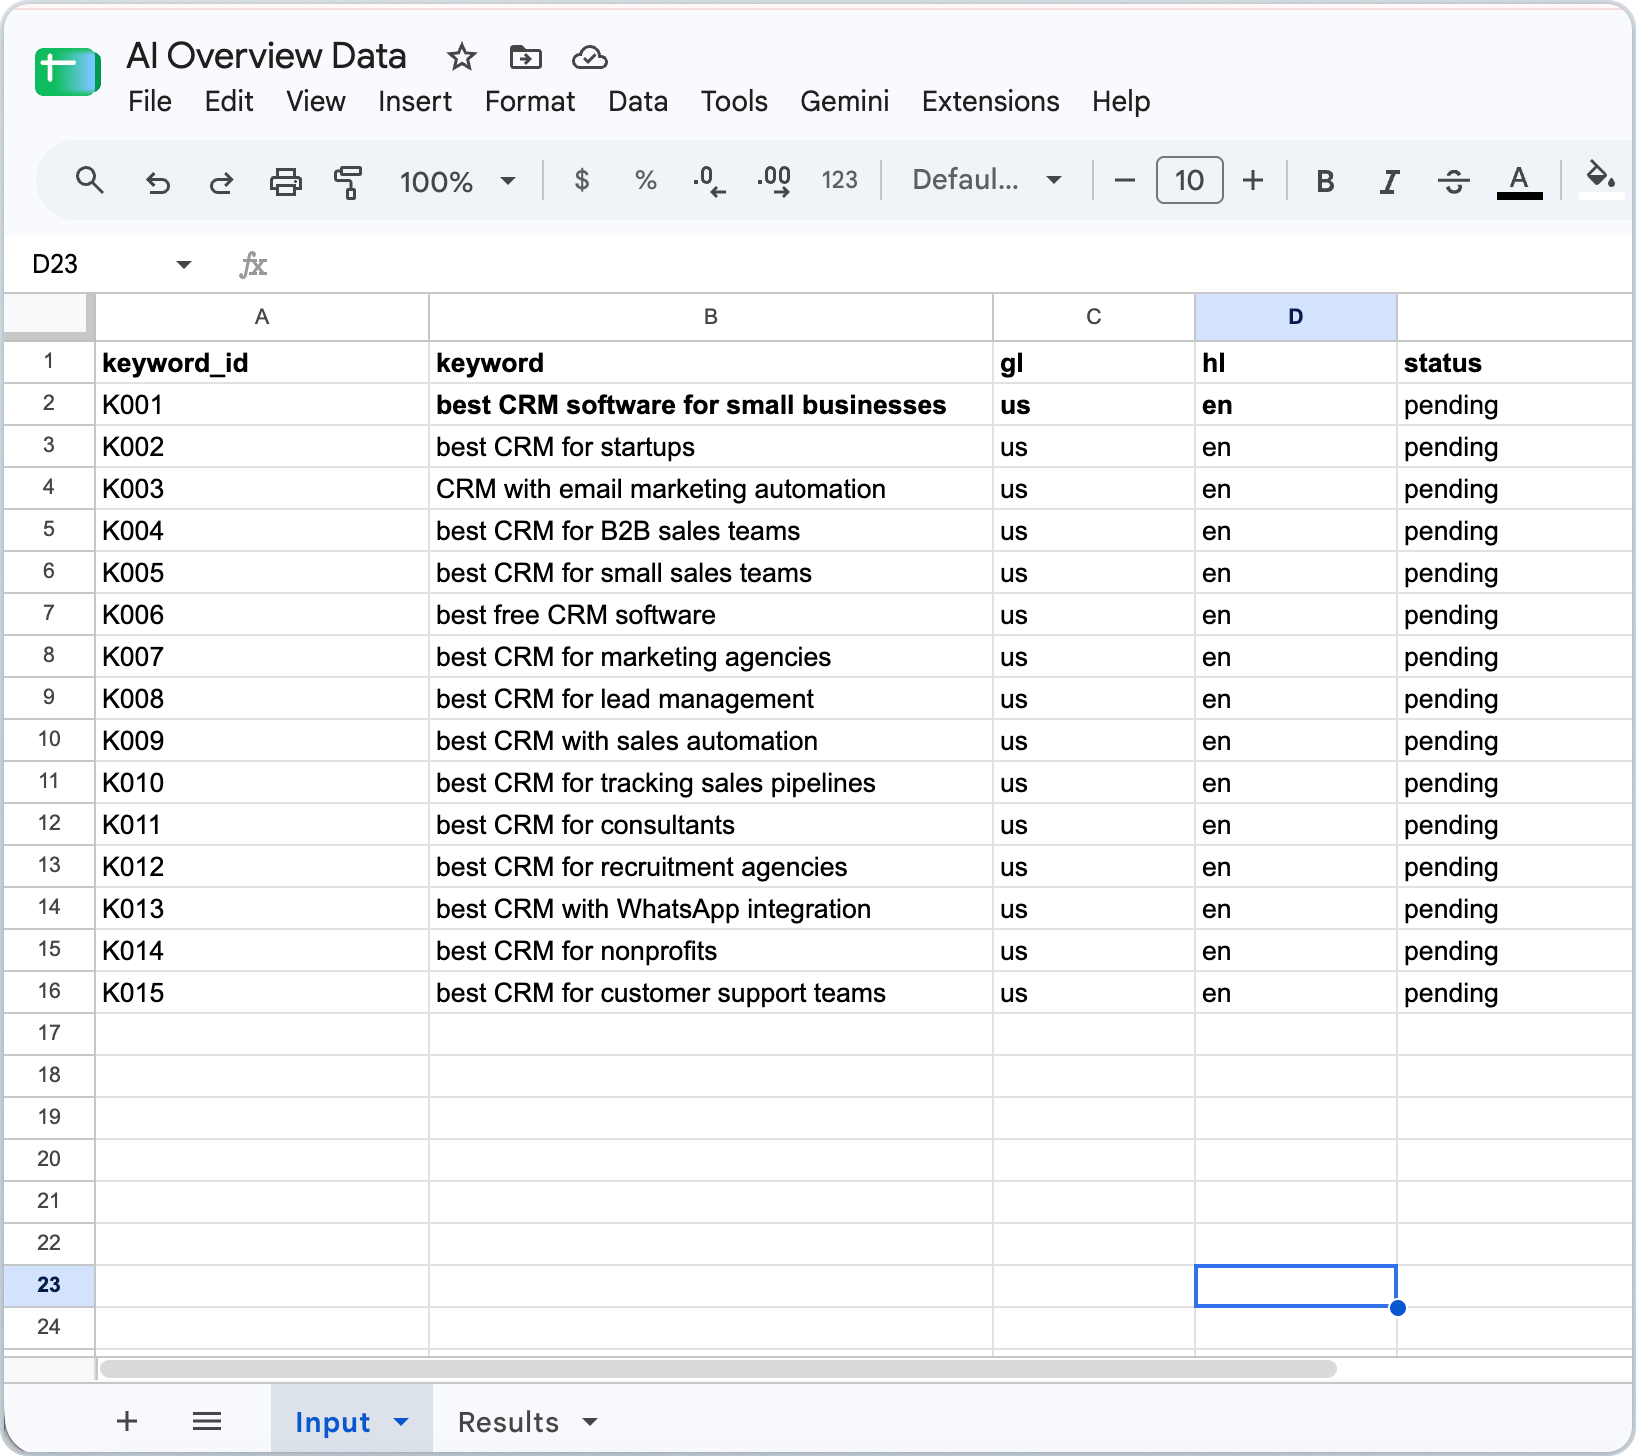Click the search menus magnifier icon
Screen dimensions: 1636x1456
click(x=90, y=181)
